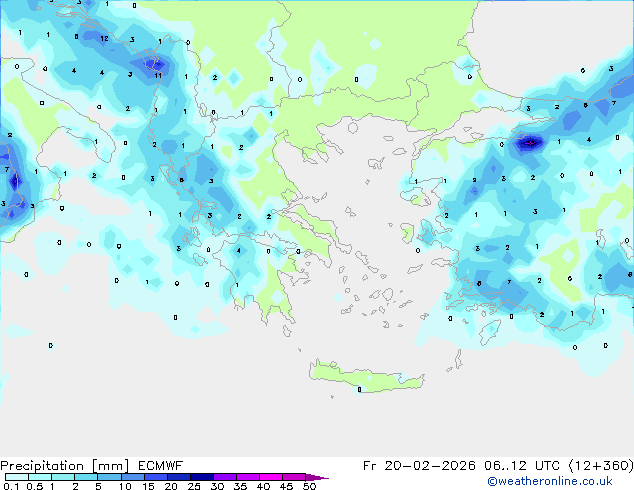Click the '45' legend scale label
The width and height of the screenshot is (634, 490).
pyautogui.click(x=286, y=486)
